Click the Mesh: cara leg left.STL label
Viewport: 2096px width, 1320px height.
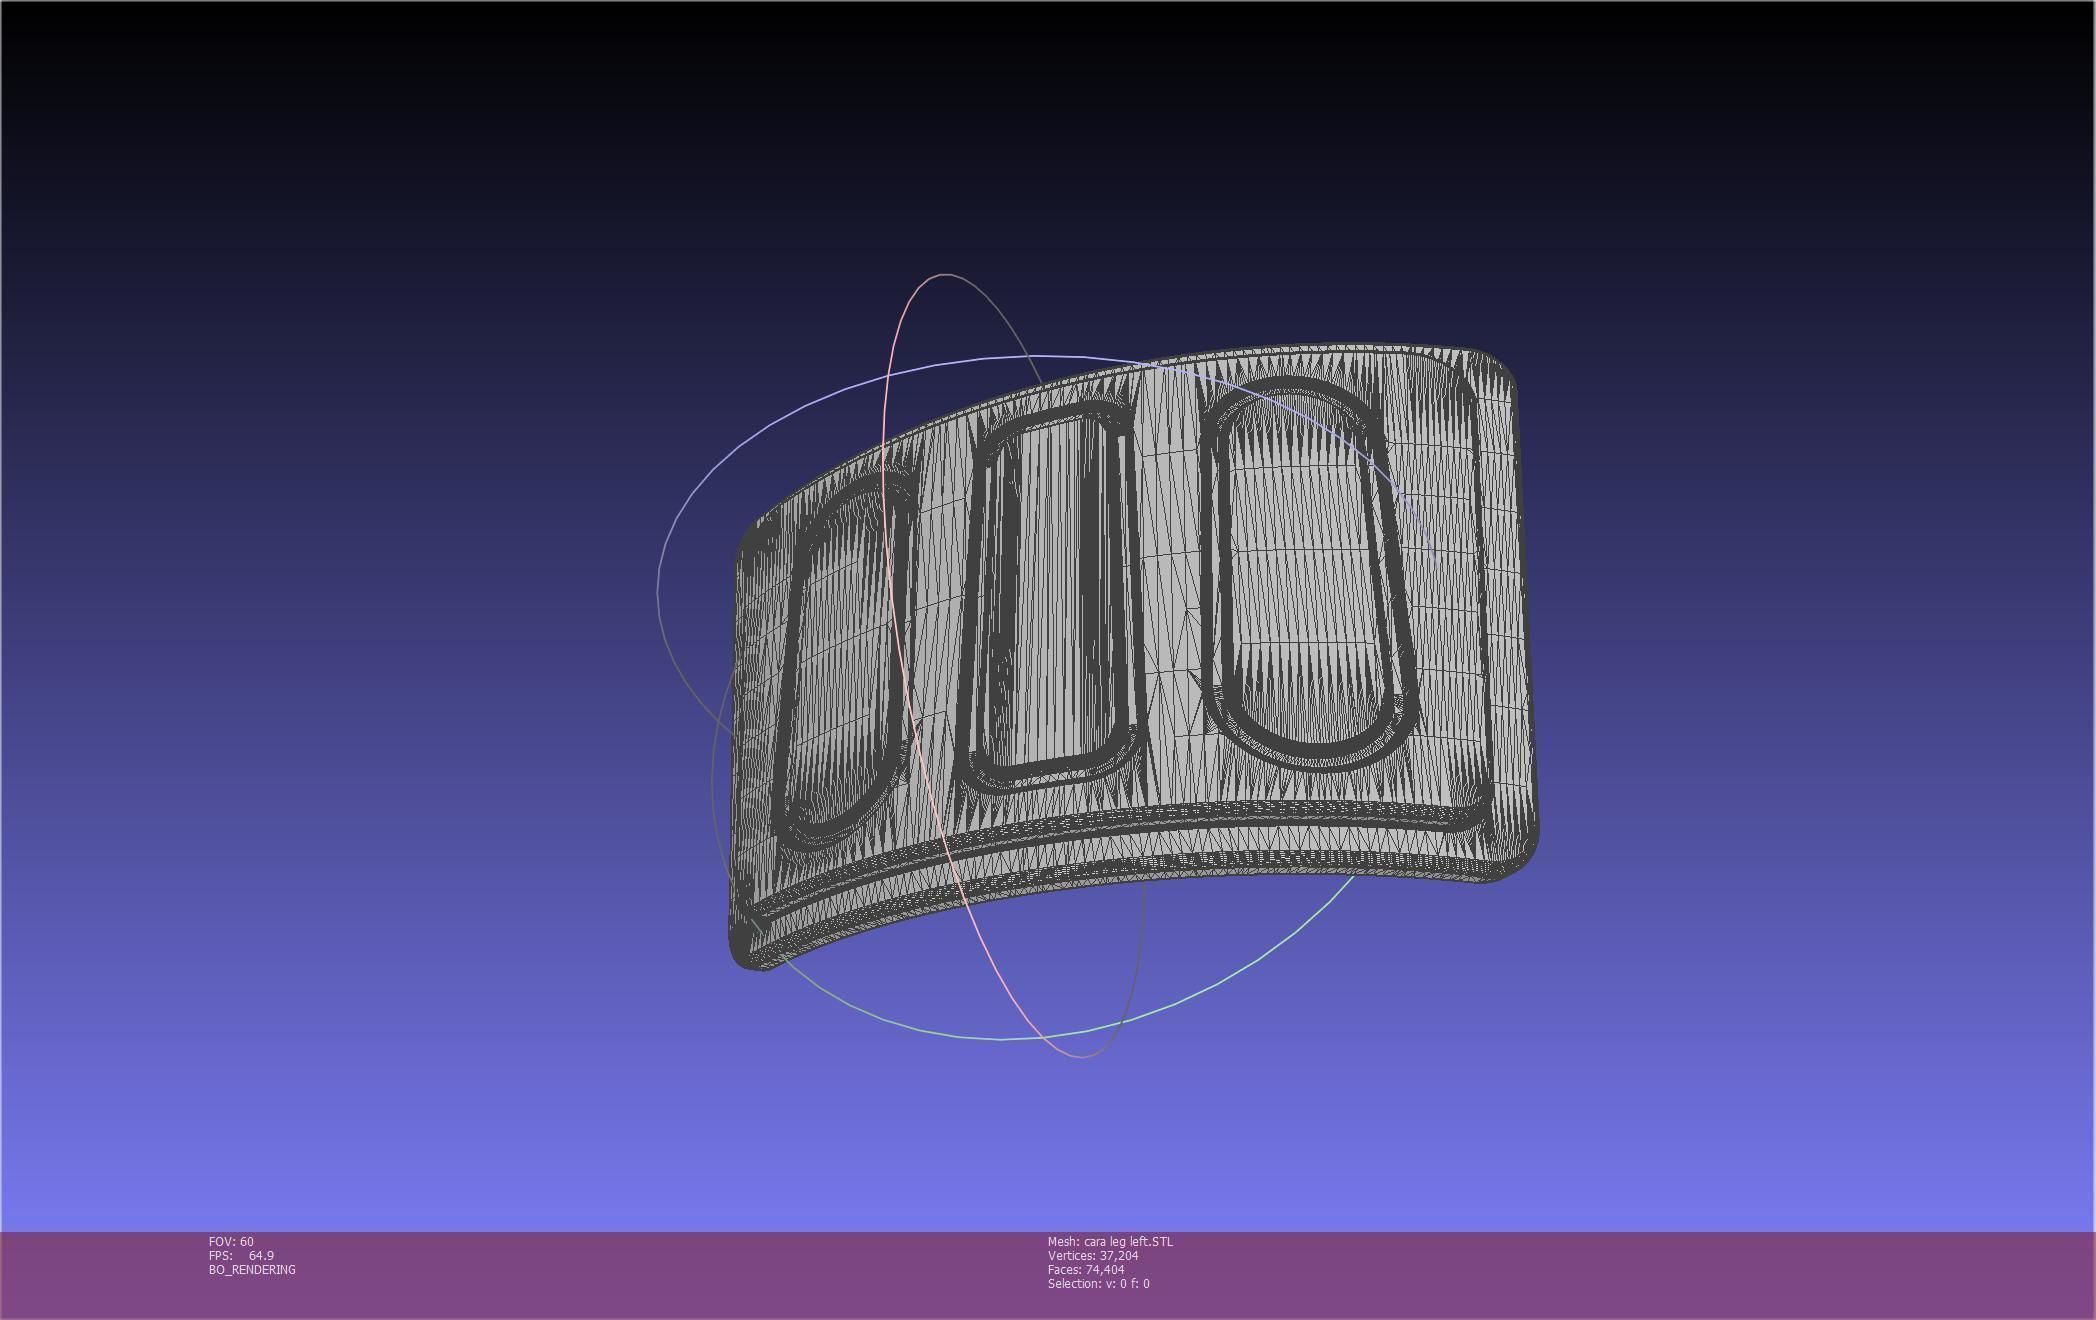coord(1110,1241)
